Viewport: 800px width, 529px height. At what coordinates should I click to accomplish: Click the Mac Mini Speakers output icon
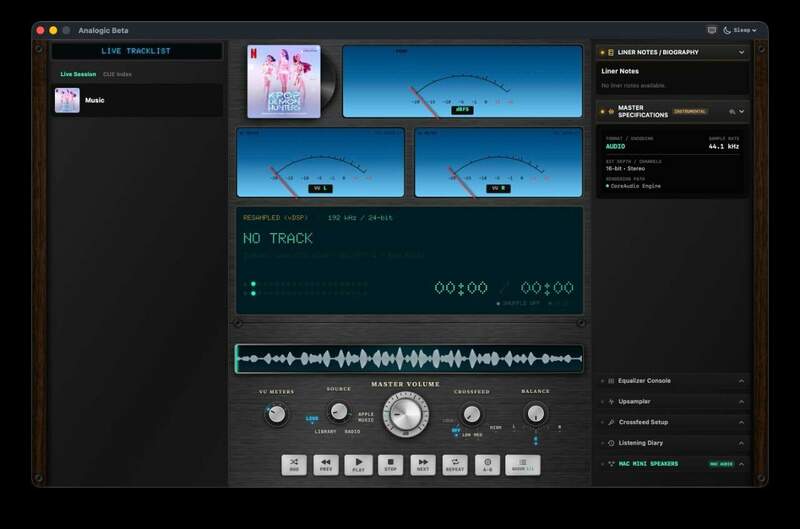611,464
